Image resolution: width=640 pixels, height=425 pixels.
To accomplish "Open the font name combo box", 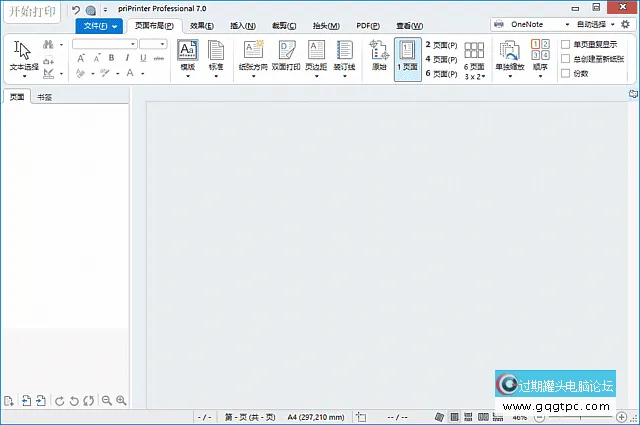I will [x=104, y=44].
